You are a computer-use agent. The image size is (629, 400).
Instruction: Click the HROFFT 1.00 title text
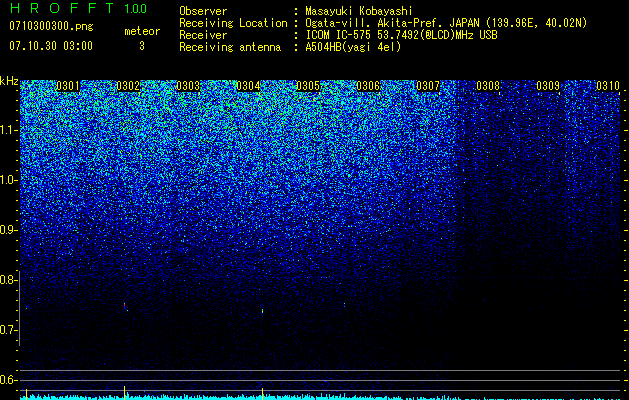78,8
